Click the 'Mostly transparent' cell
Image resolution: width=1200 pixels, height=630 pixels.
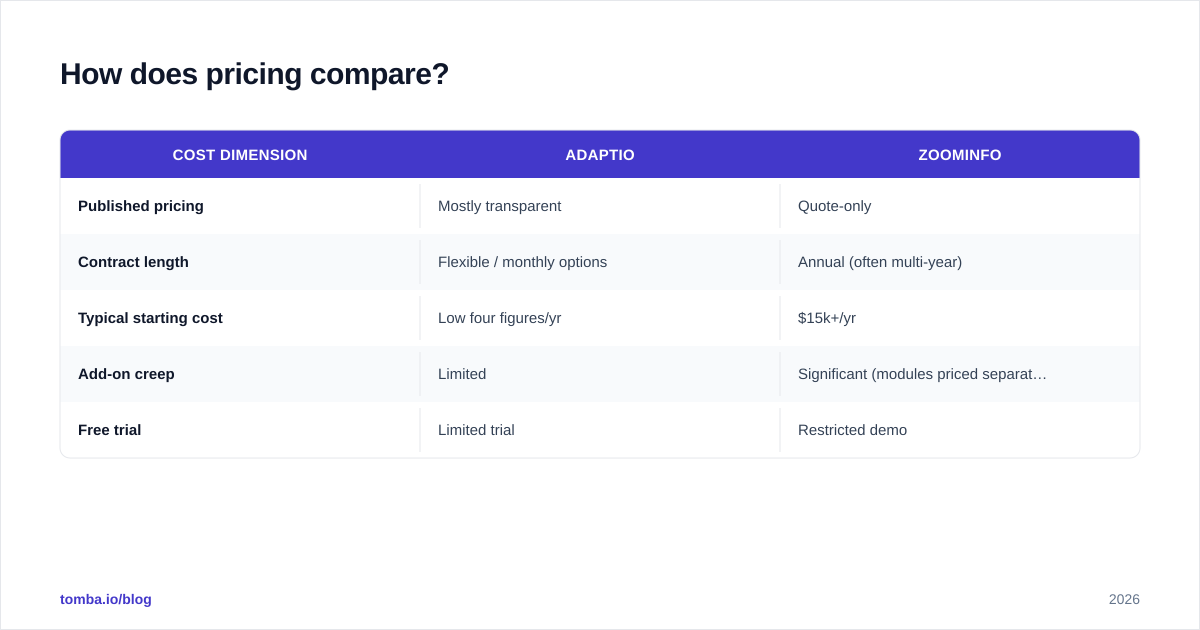(500, 206)
